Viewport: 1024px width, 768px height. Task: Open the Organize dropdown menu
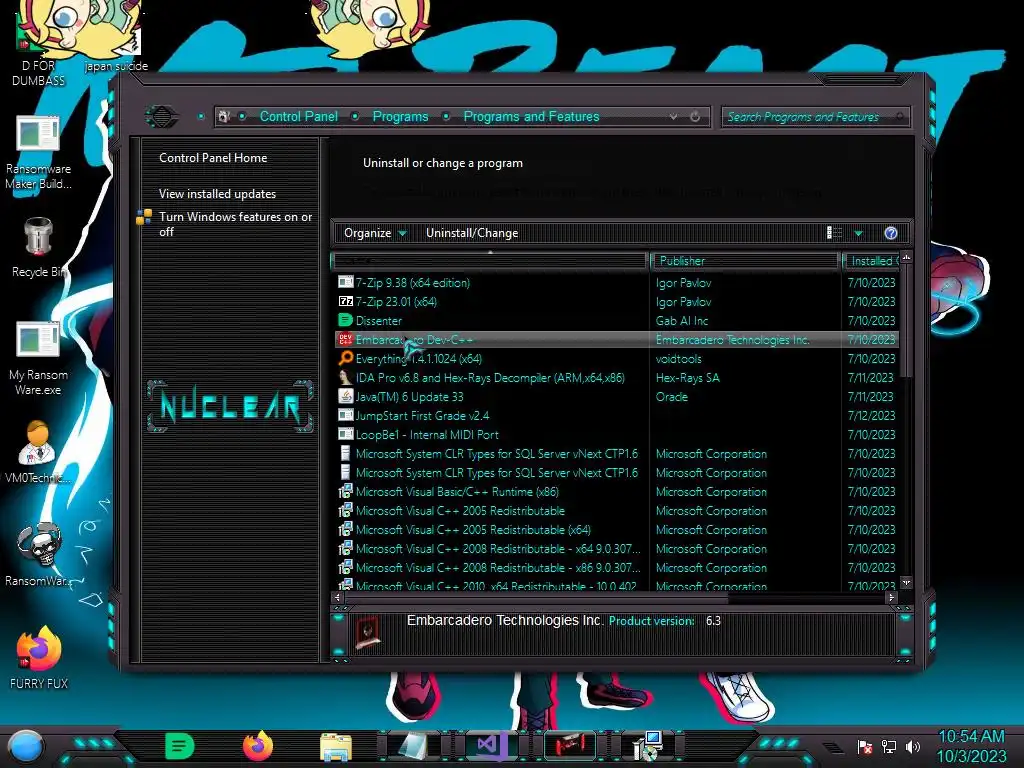click(375, 233)
